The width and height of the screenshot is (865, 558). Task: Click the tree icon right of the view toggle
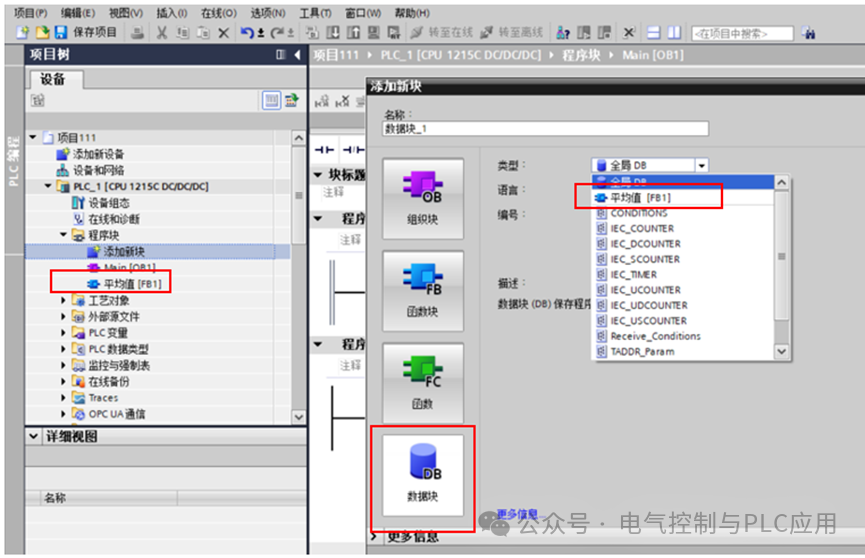[292, 100]
